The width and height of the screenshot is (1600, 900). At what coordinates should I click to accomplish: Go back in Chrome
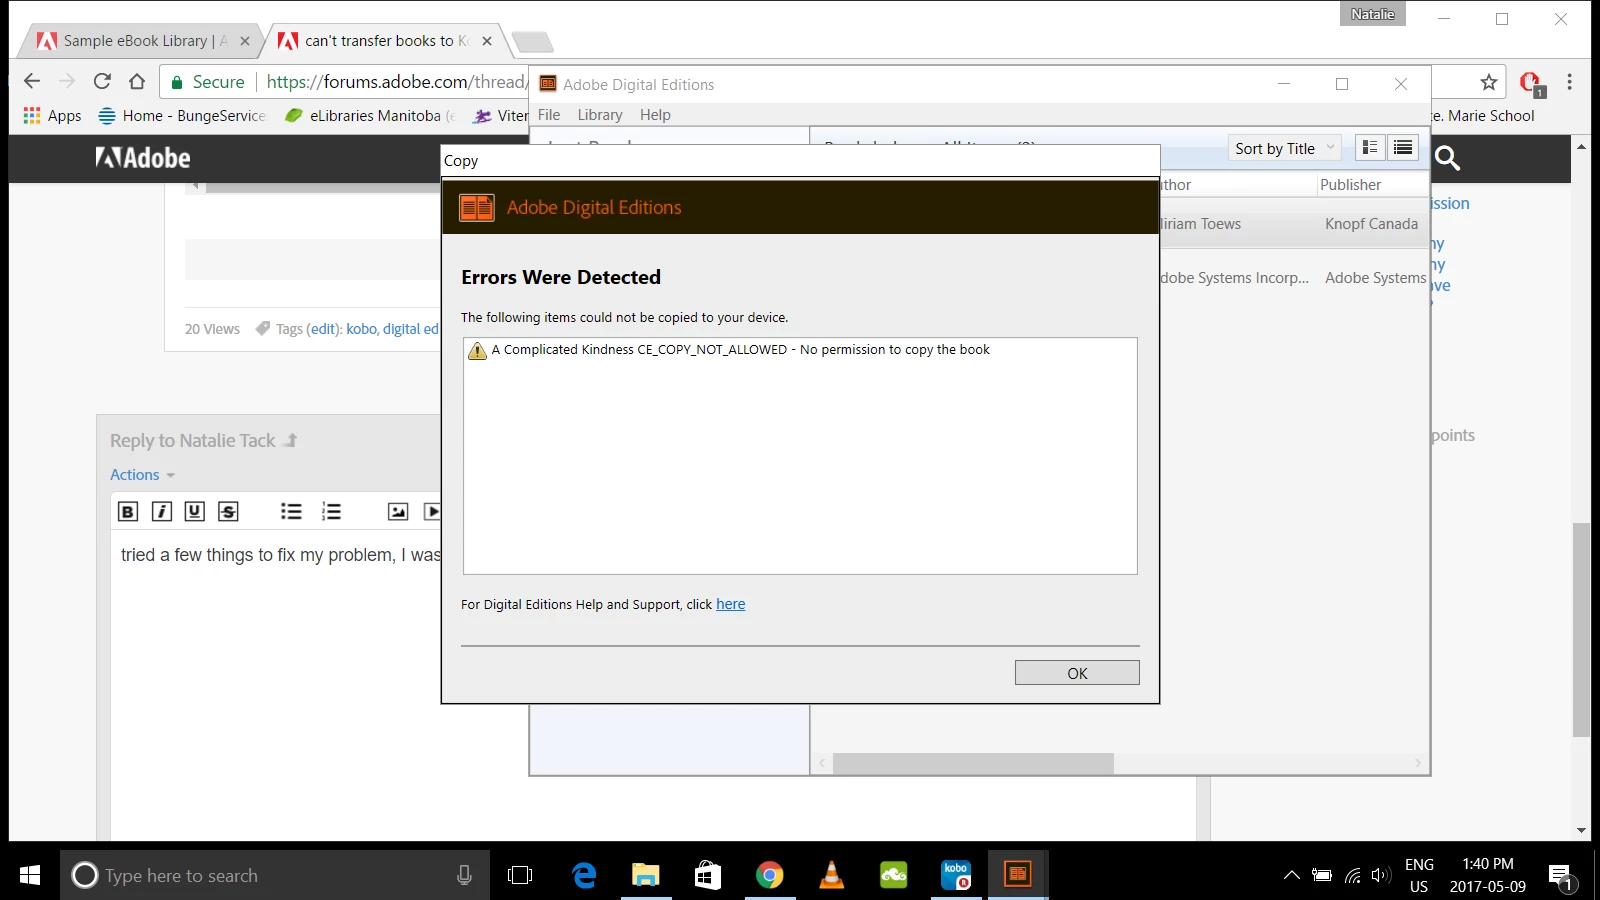click(32, 81)
